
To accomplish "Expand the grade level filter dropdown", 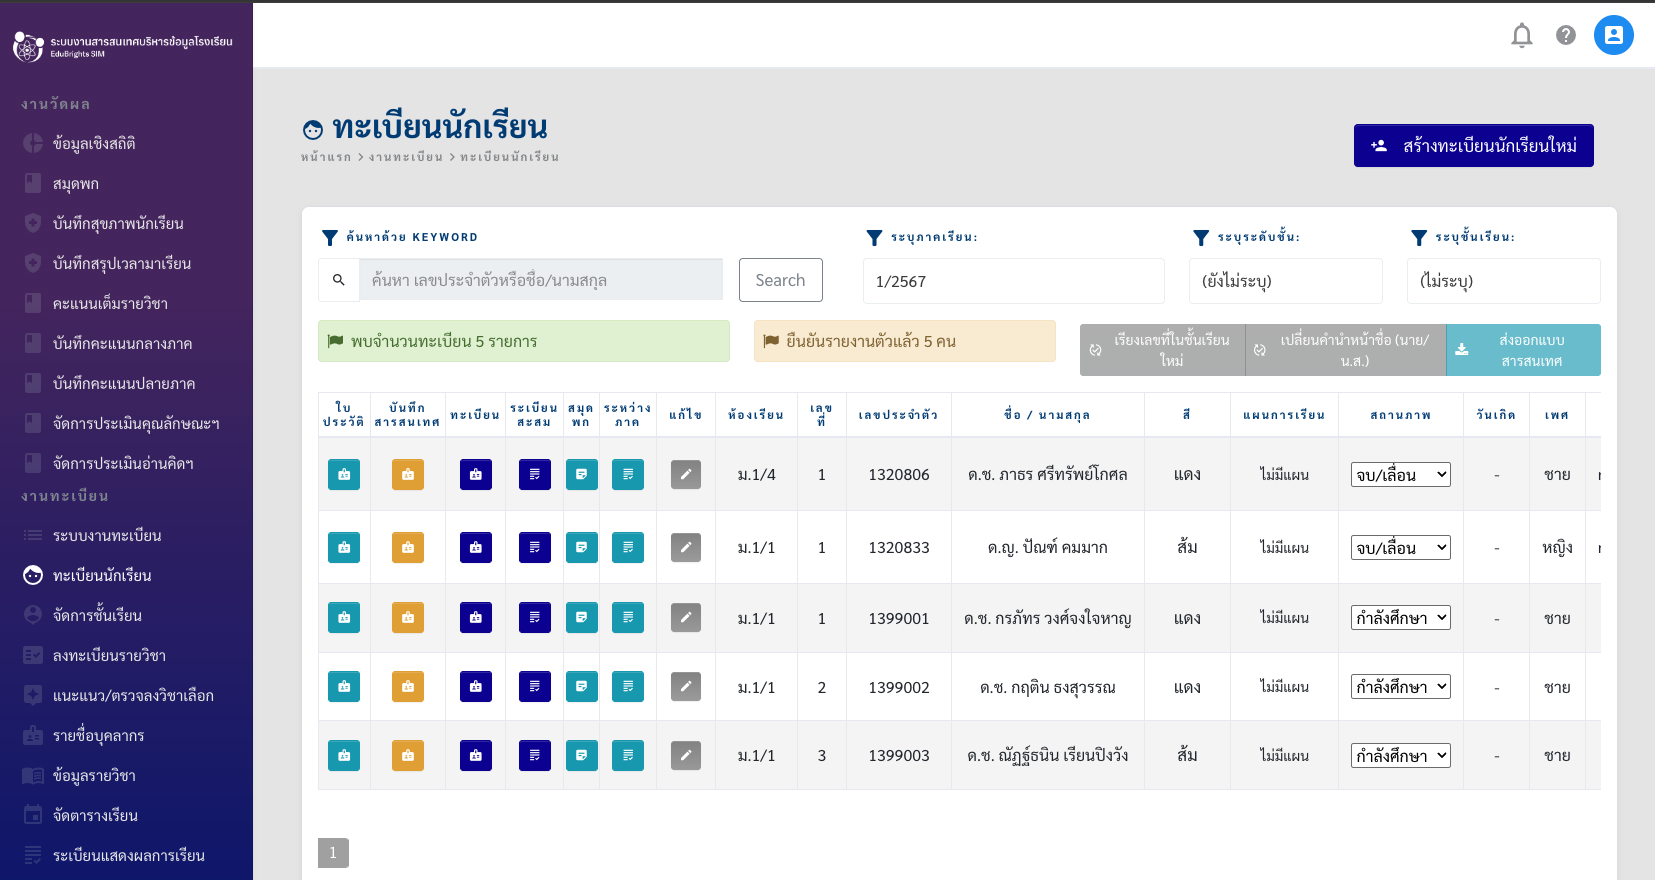I will pos(1285,281).
